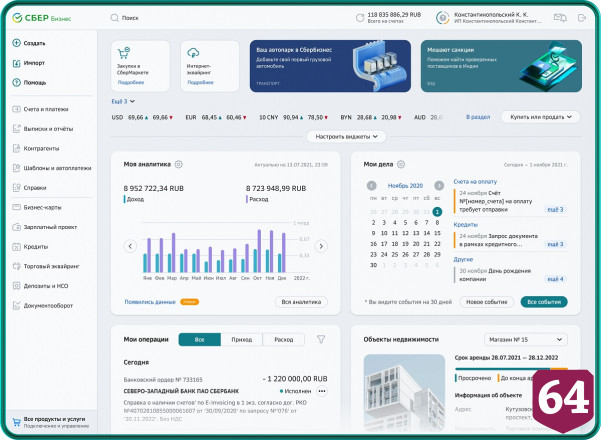The height and width of the screenshot is (440, 601).
Task: Open Подробнее link on the Интернет-эквайринг card
Action: 200,82
